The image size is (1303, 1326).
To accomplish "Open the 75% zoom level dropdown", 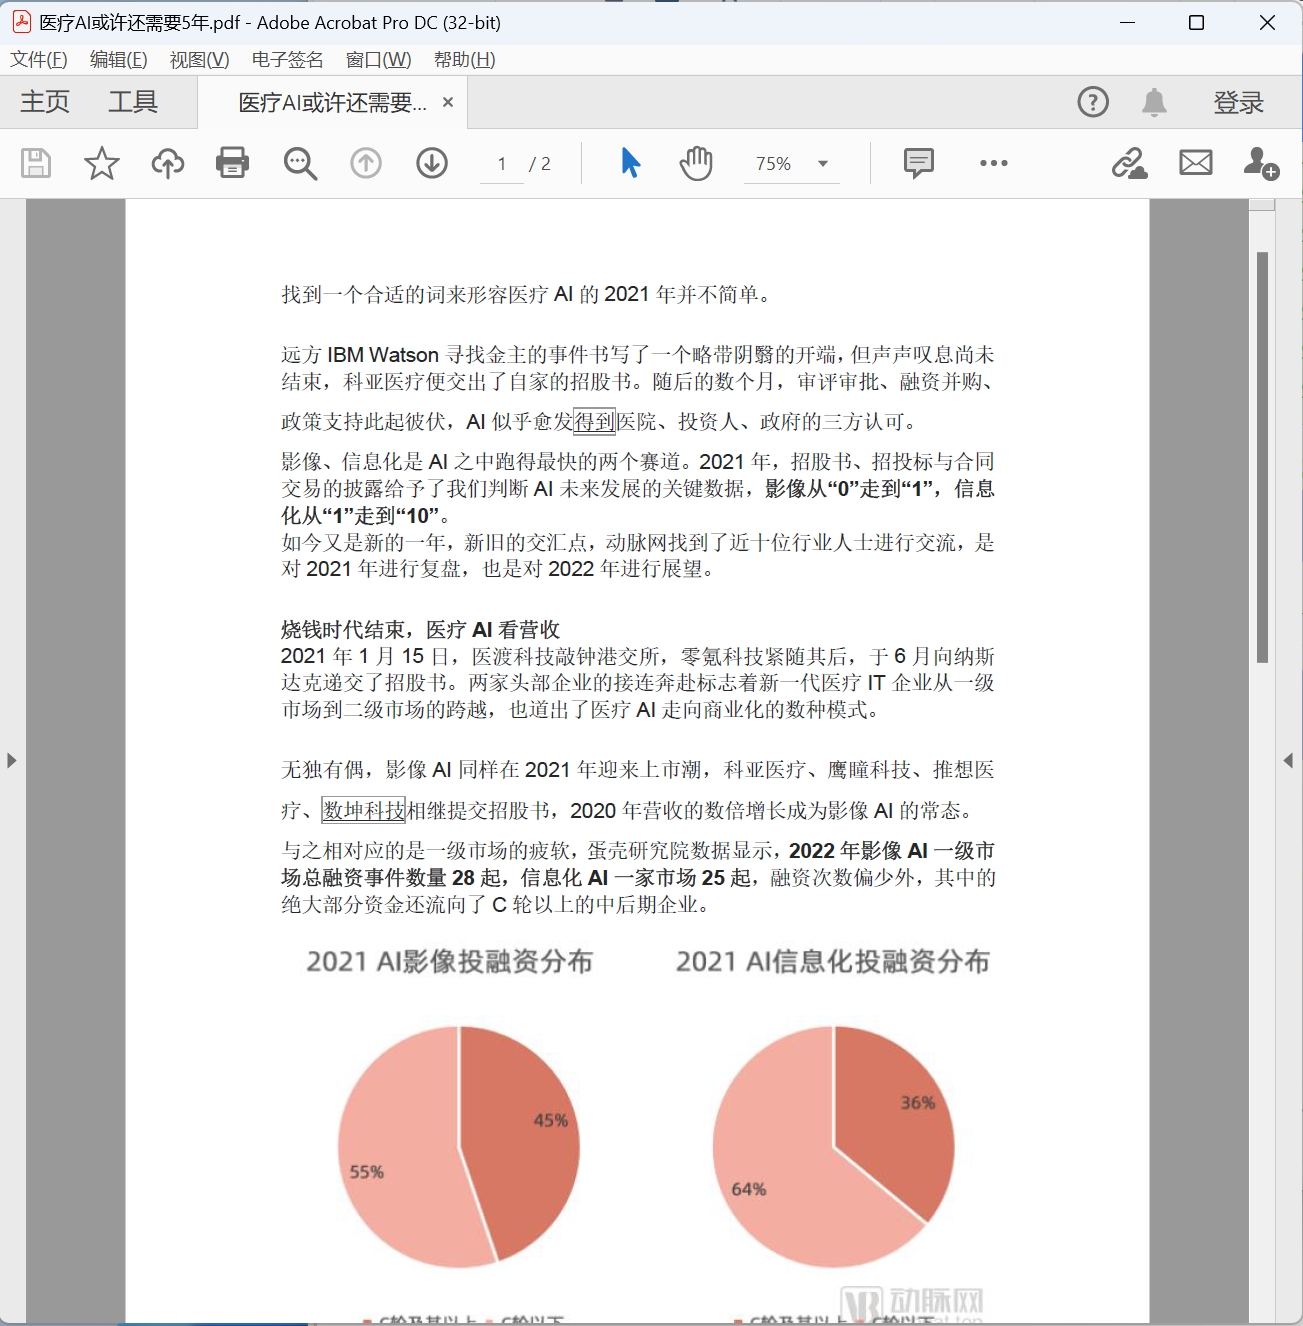I will pos(823,164).
